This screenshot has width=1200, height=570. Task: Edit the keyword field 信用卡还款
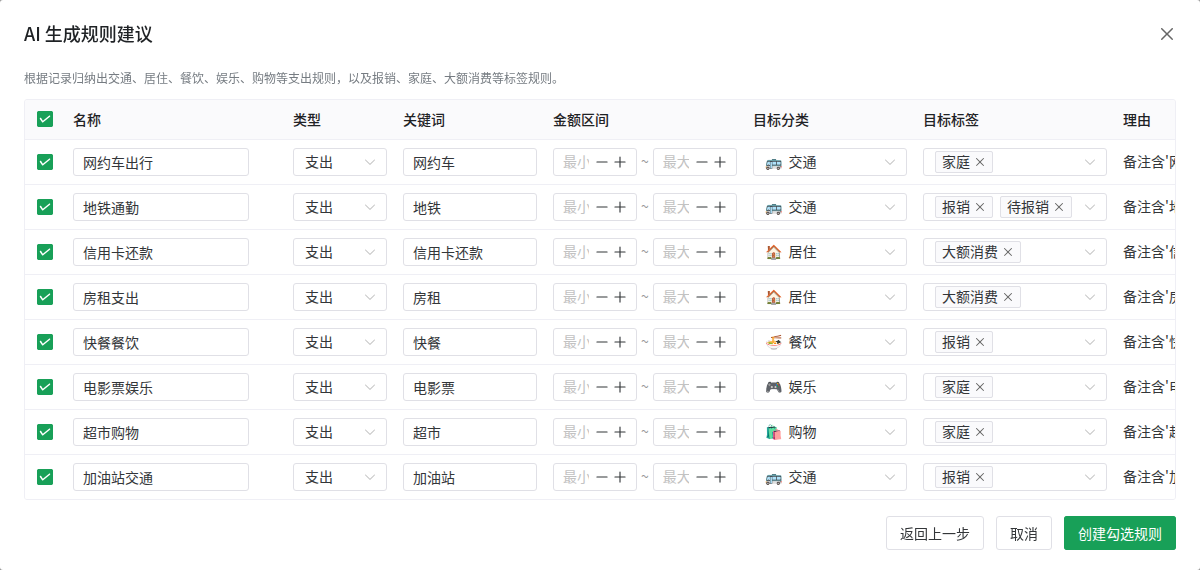point(470,252)
